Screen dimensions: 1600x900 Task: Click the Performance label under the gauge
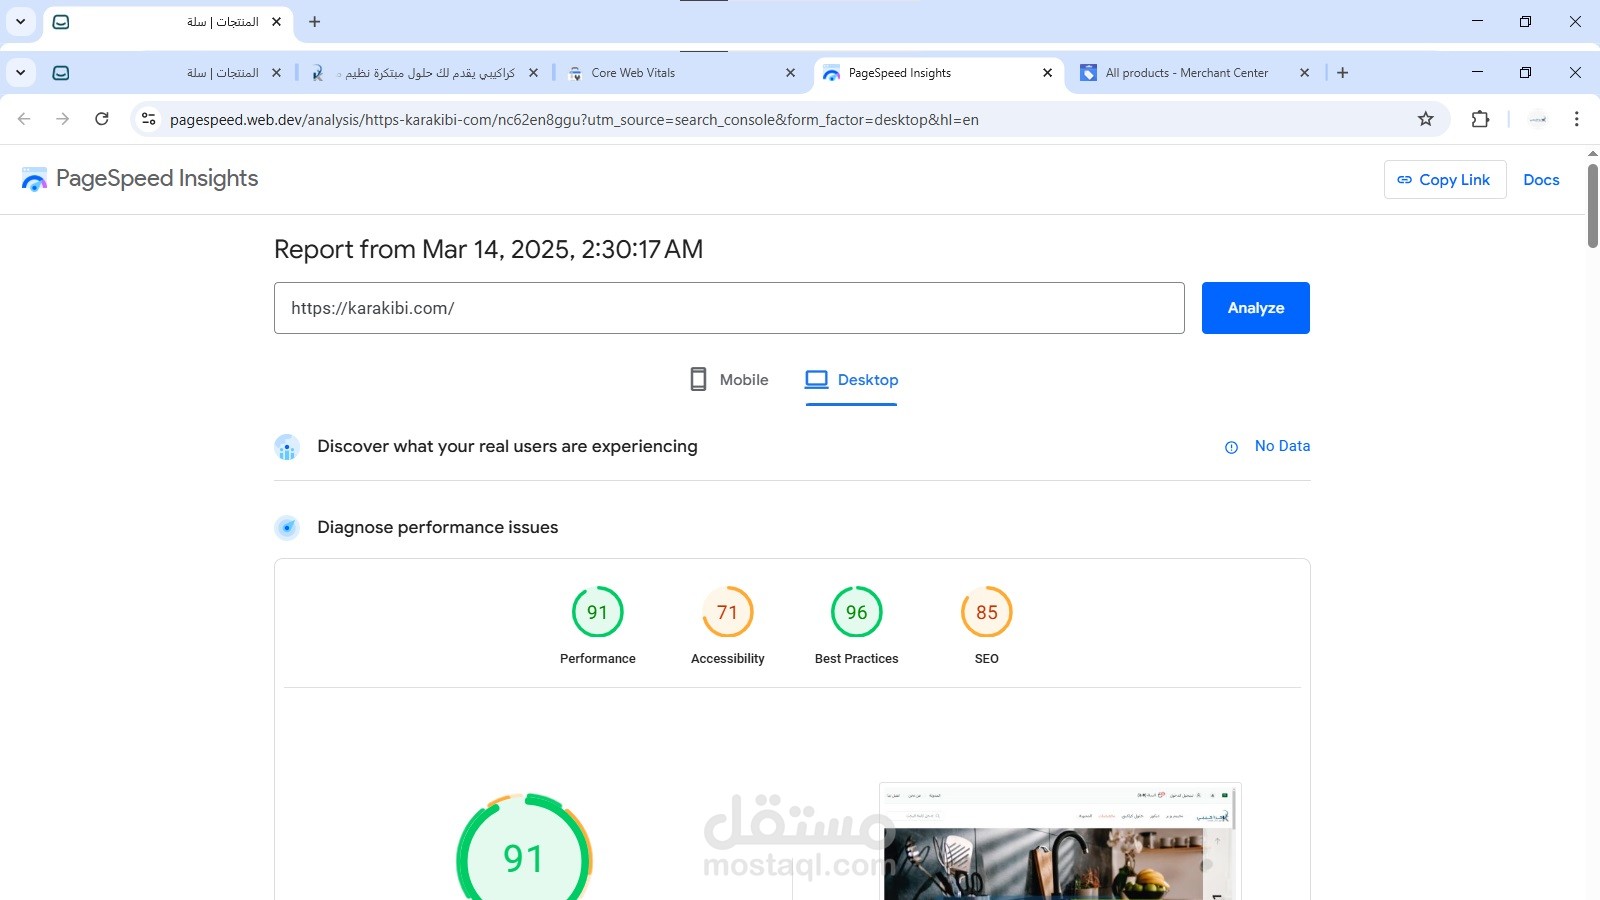(598, 658)
